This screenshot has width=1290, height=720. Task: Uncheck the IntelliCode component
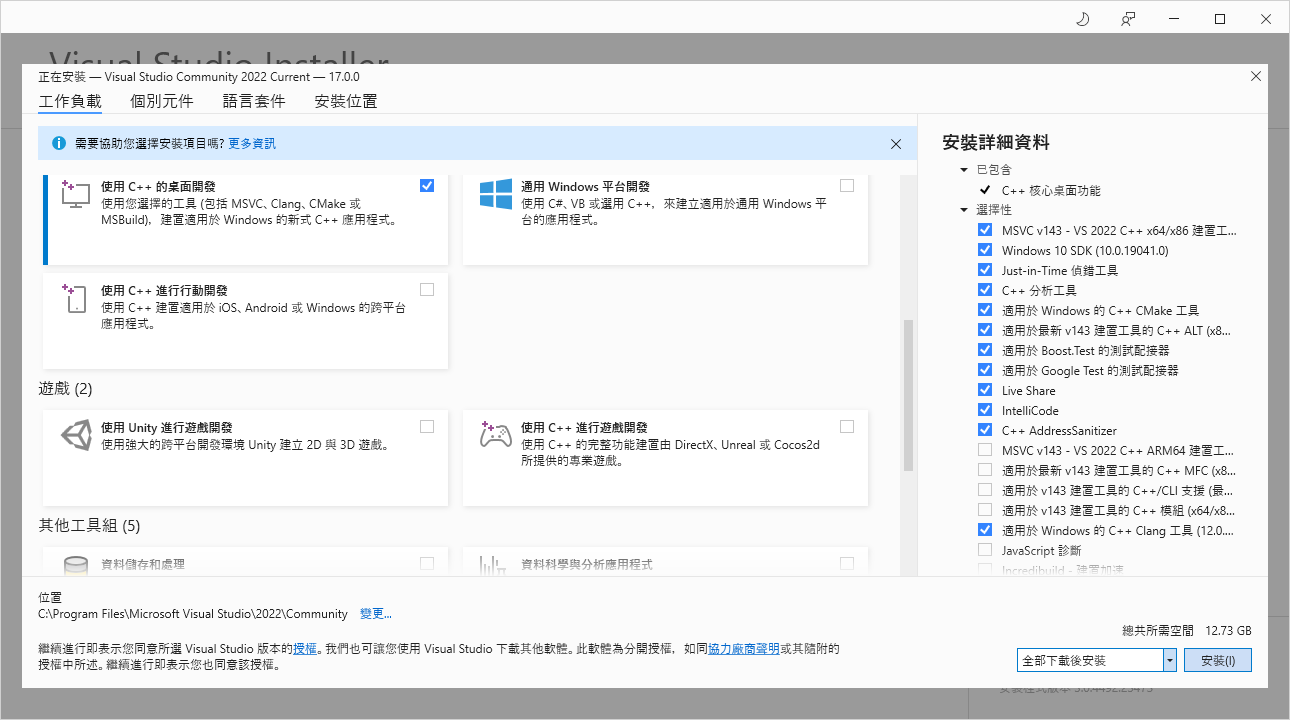click(985, 410)
